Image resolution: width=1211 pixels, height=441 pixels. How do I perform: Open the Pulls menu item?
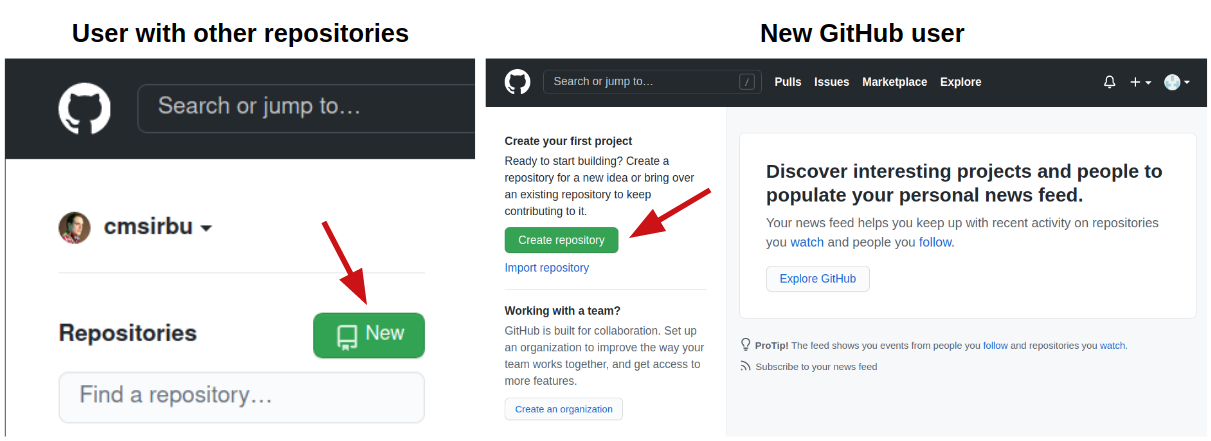pos(788,82)
